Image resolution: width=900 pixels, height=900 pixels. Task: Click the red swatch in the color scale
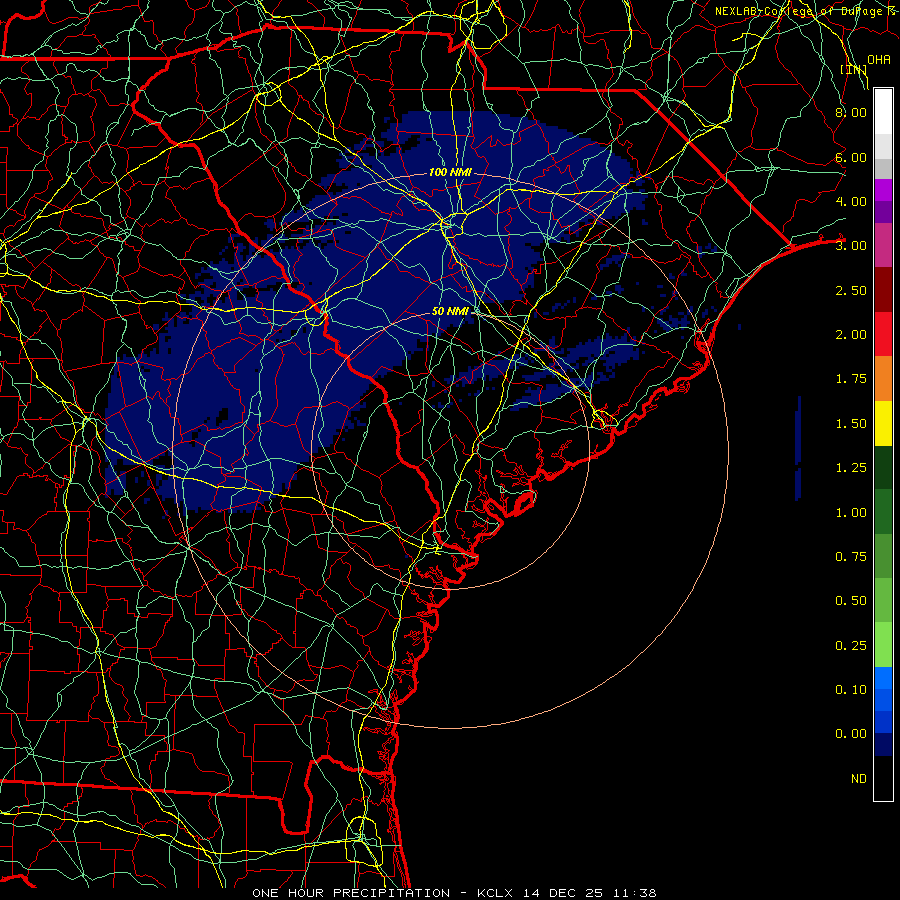883,334
